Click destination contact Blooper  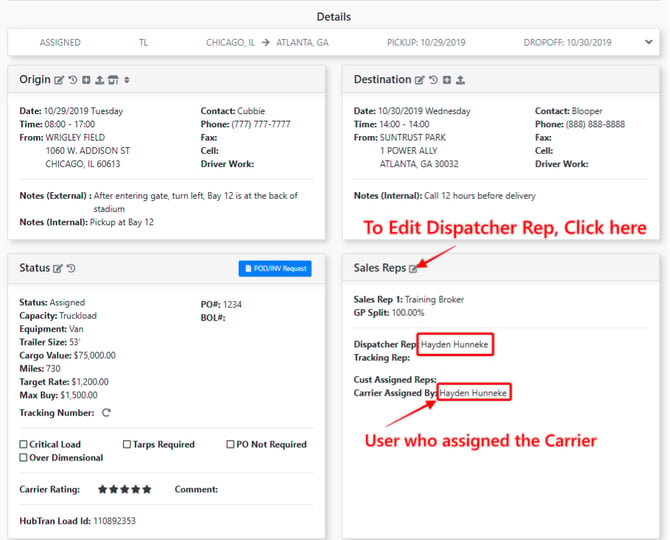(587, 111)
